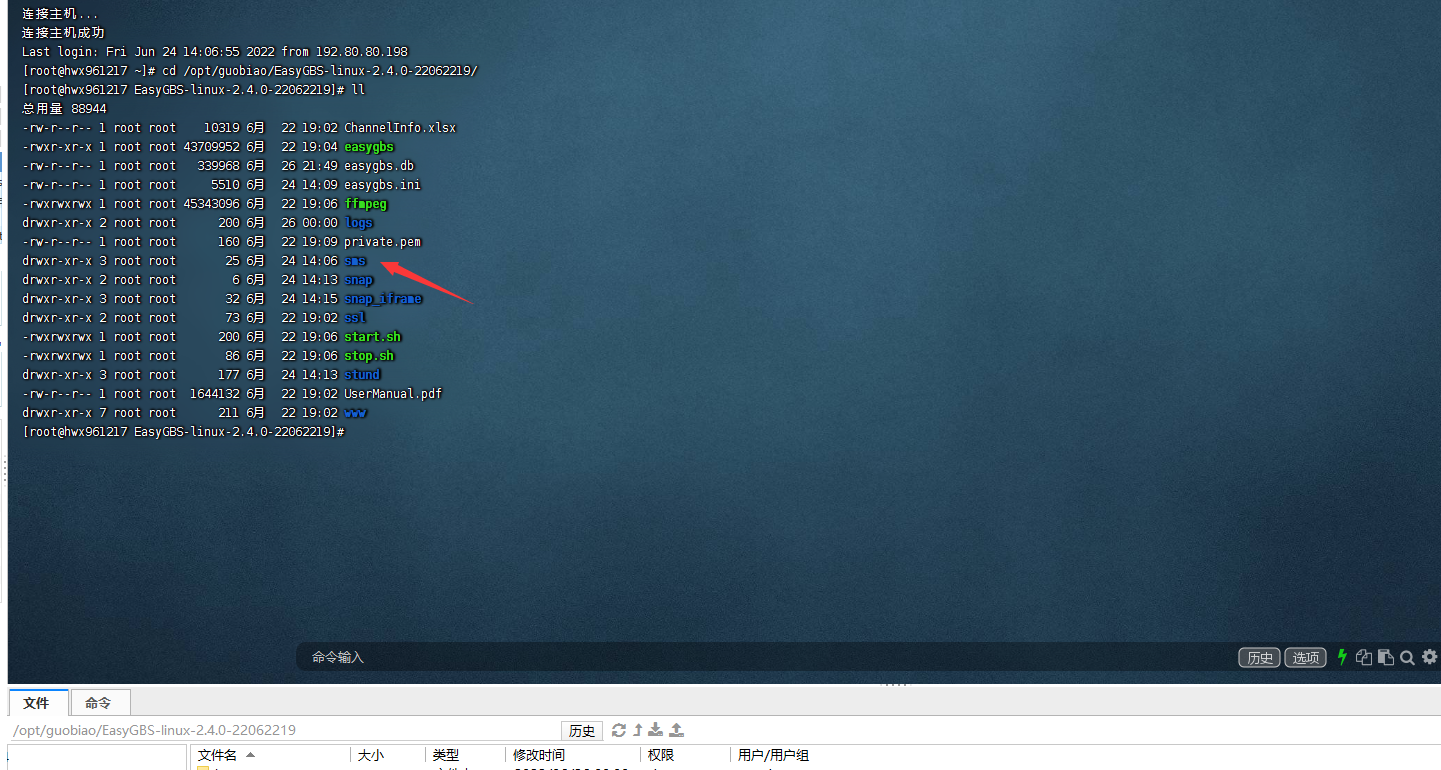Sort by 用户/用户组 column header

(773, 755)
